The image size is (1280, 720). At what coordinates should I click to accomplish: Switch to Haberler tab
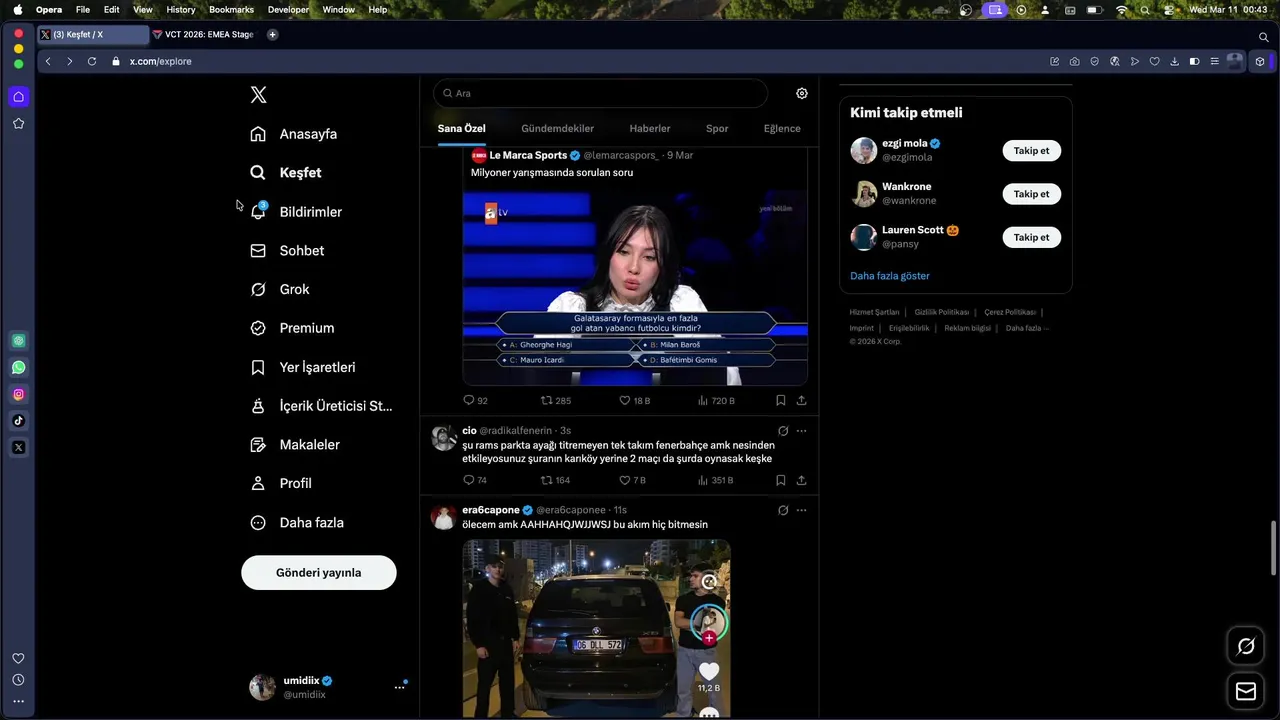(650, 128)
